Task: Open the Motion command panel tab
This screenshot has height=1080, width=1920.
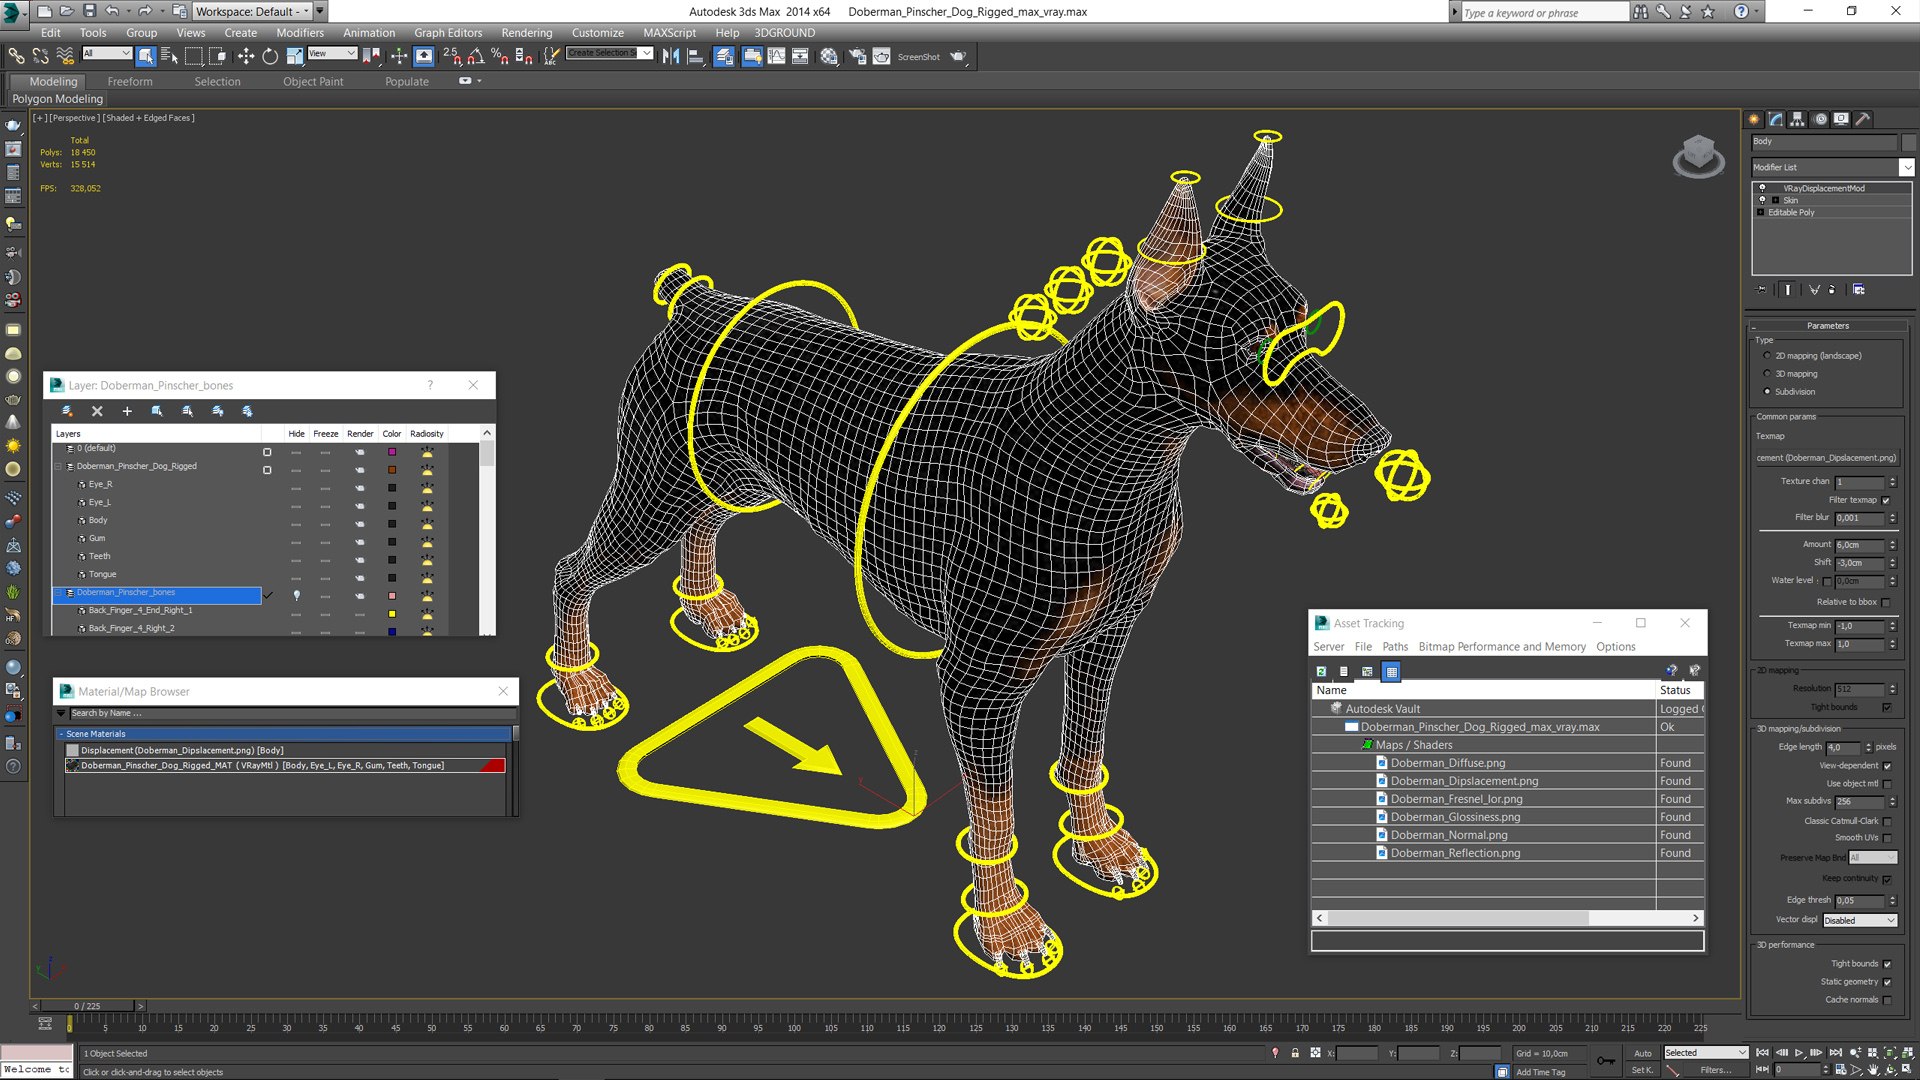Action: click(1820, 119)
